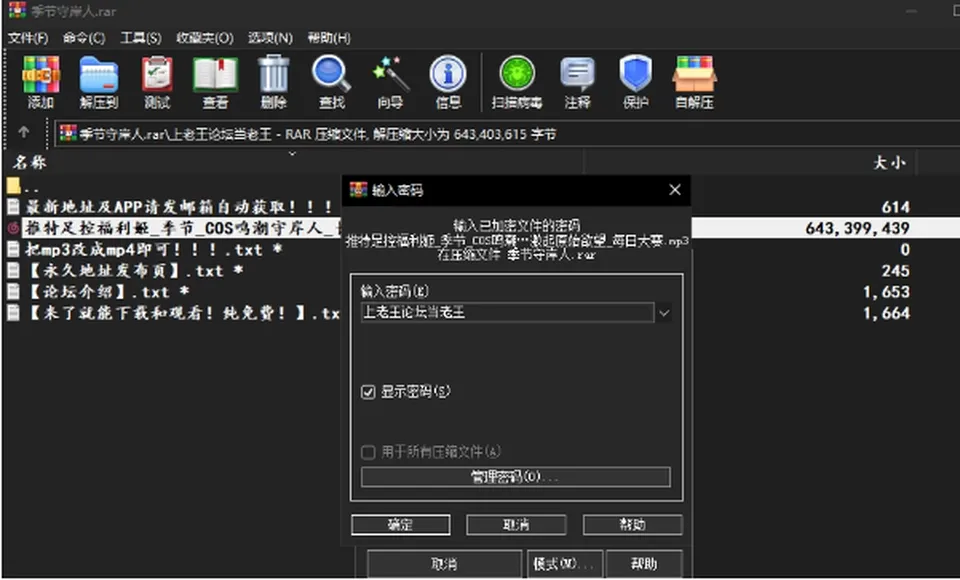960x580 pixels.
Task: Open the 选项(N) menu
Action: tap(270, 38)
